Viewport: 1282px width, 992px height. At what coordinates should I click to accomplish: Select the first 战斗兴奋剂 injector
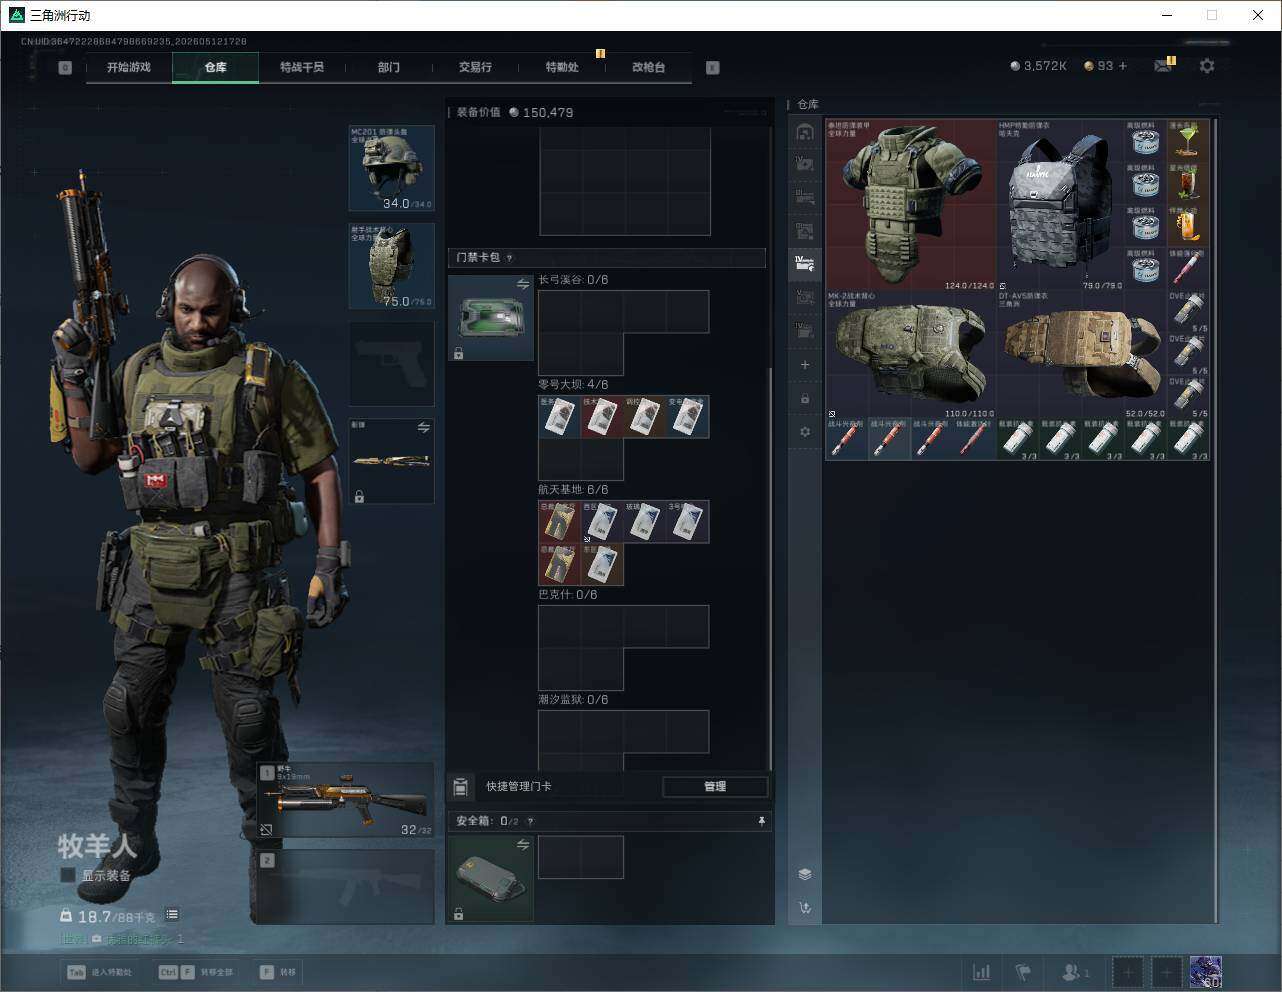tap(847, 439)
